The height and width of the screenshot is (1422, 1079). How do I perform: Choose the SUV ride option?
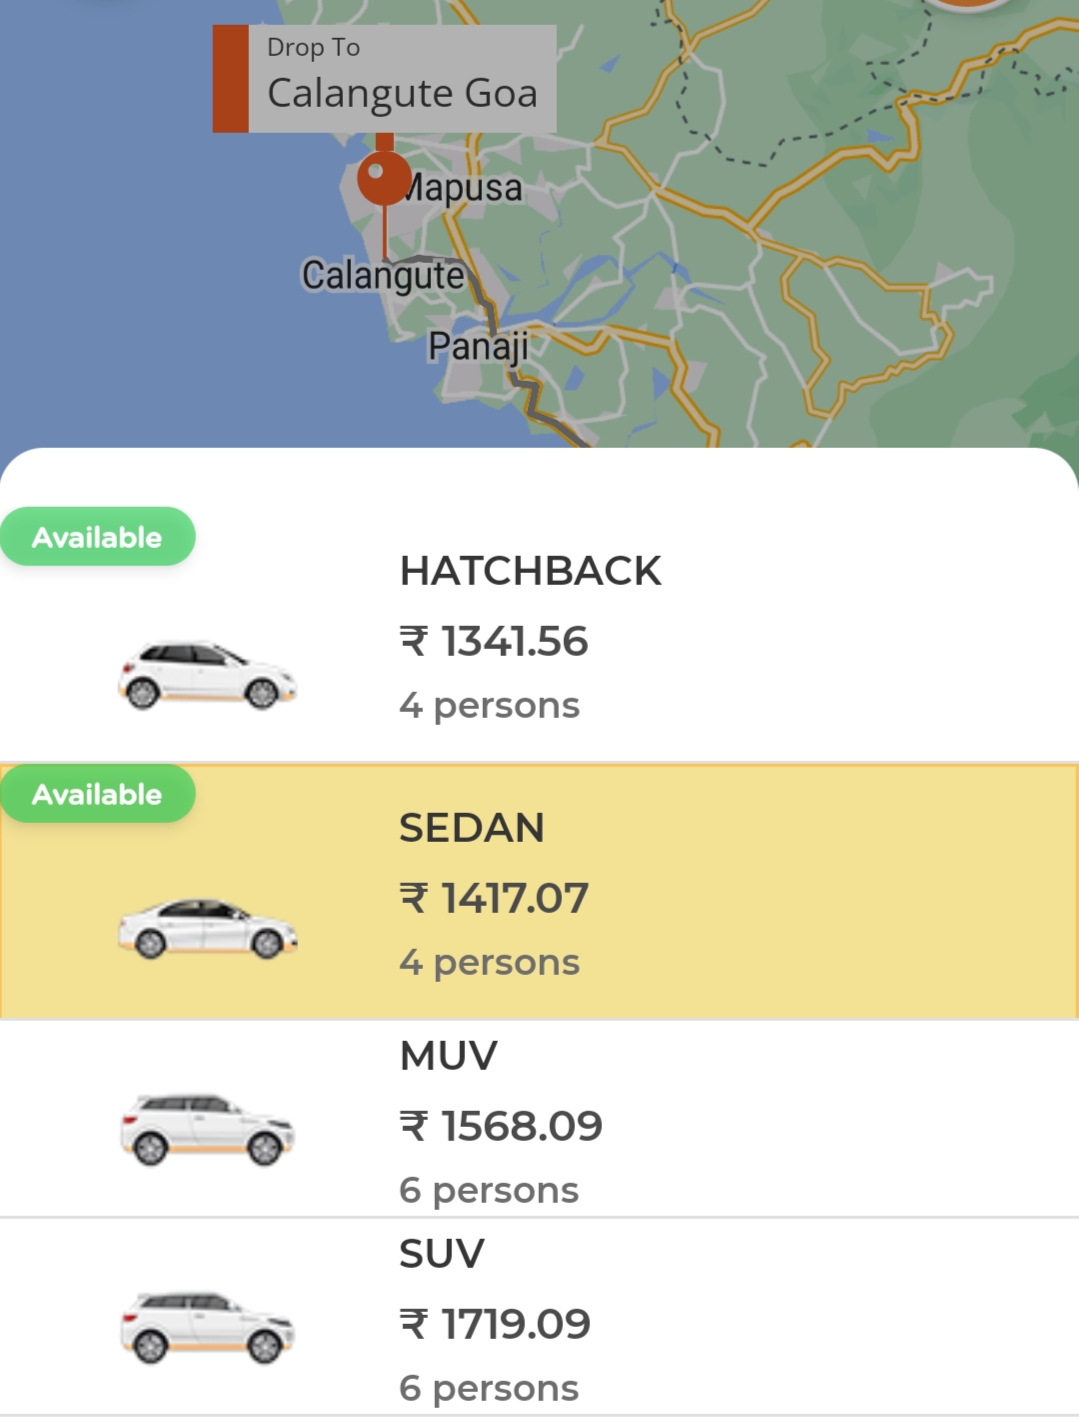click(539, 1317)
